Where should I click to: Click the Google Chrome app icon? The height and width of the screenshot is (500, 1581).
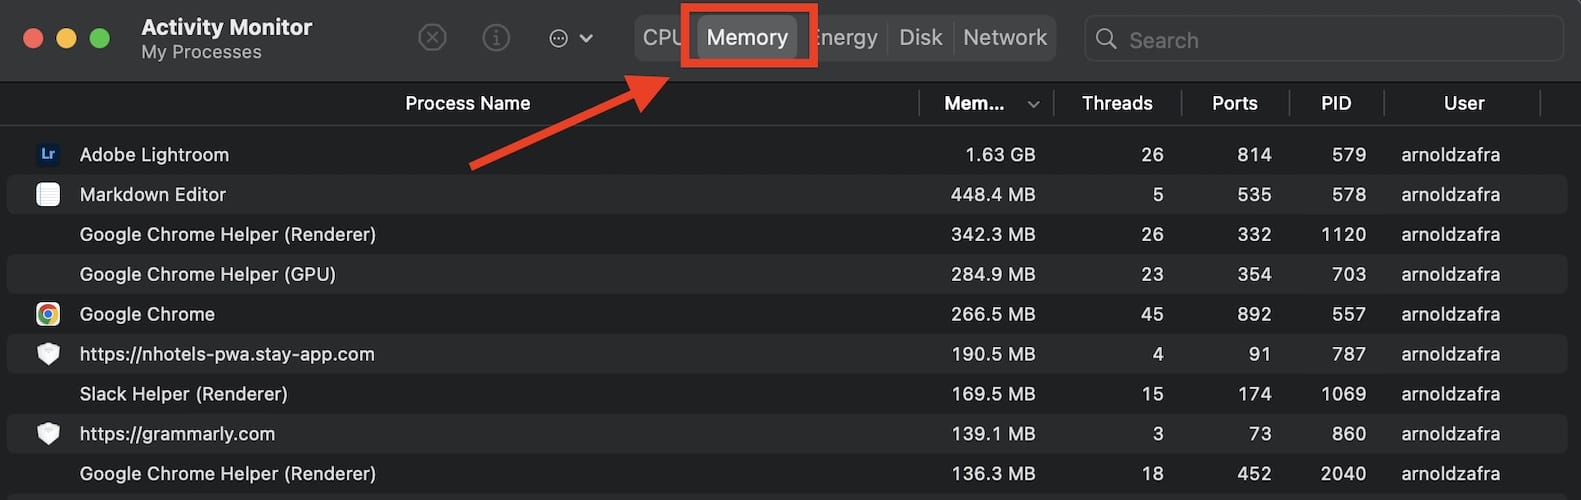[x=48, y=314]
